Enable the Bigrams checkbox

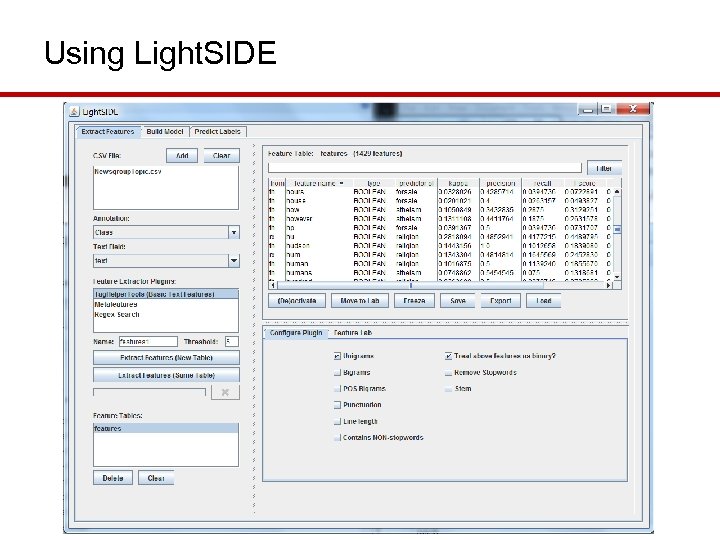tap(338, 372)
